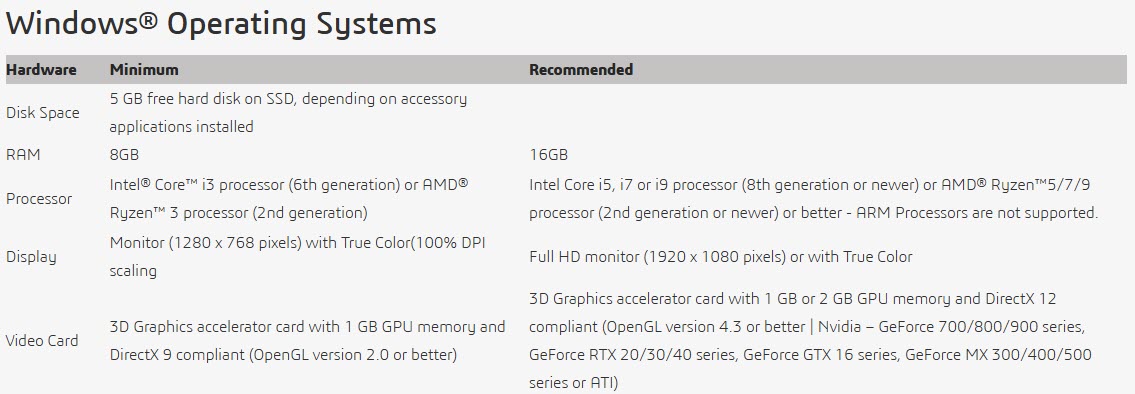Select the Minimum column header
The height and width of the screenshot is (394, 1135).
coord(144,70)
